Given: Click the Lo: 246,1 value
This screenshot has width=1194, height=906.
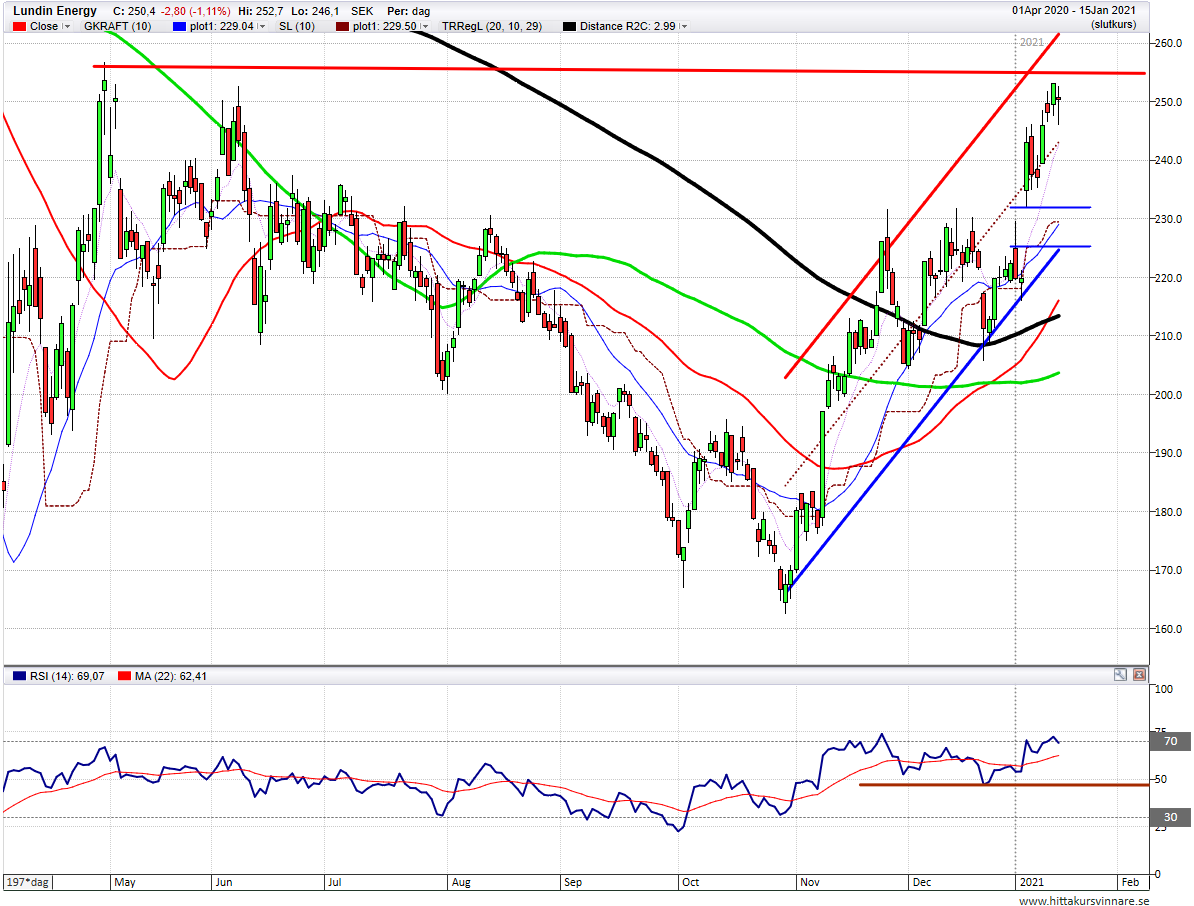Looking at the screenshot, I should pos(315,11).
